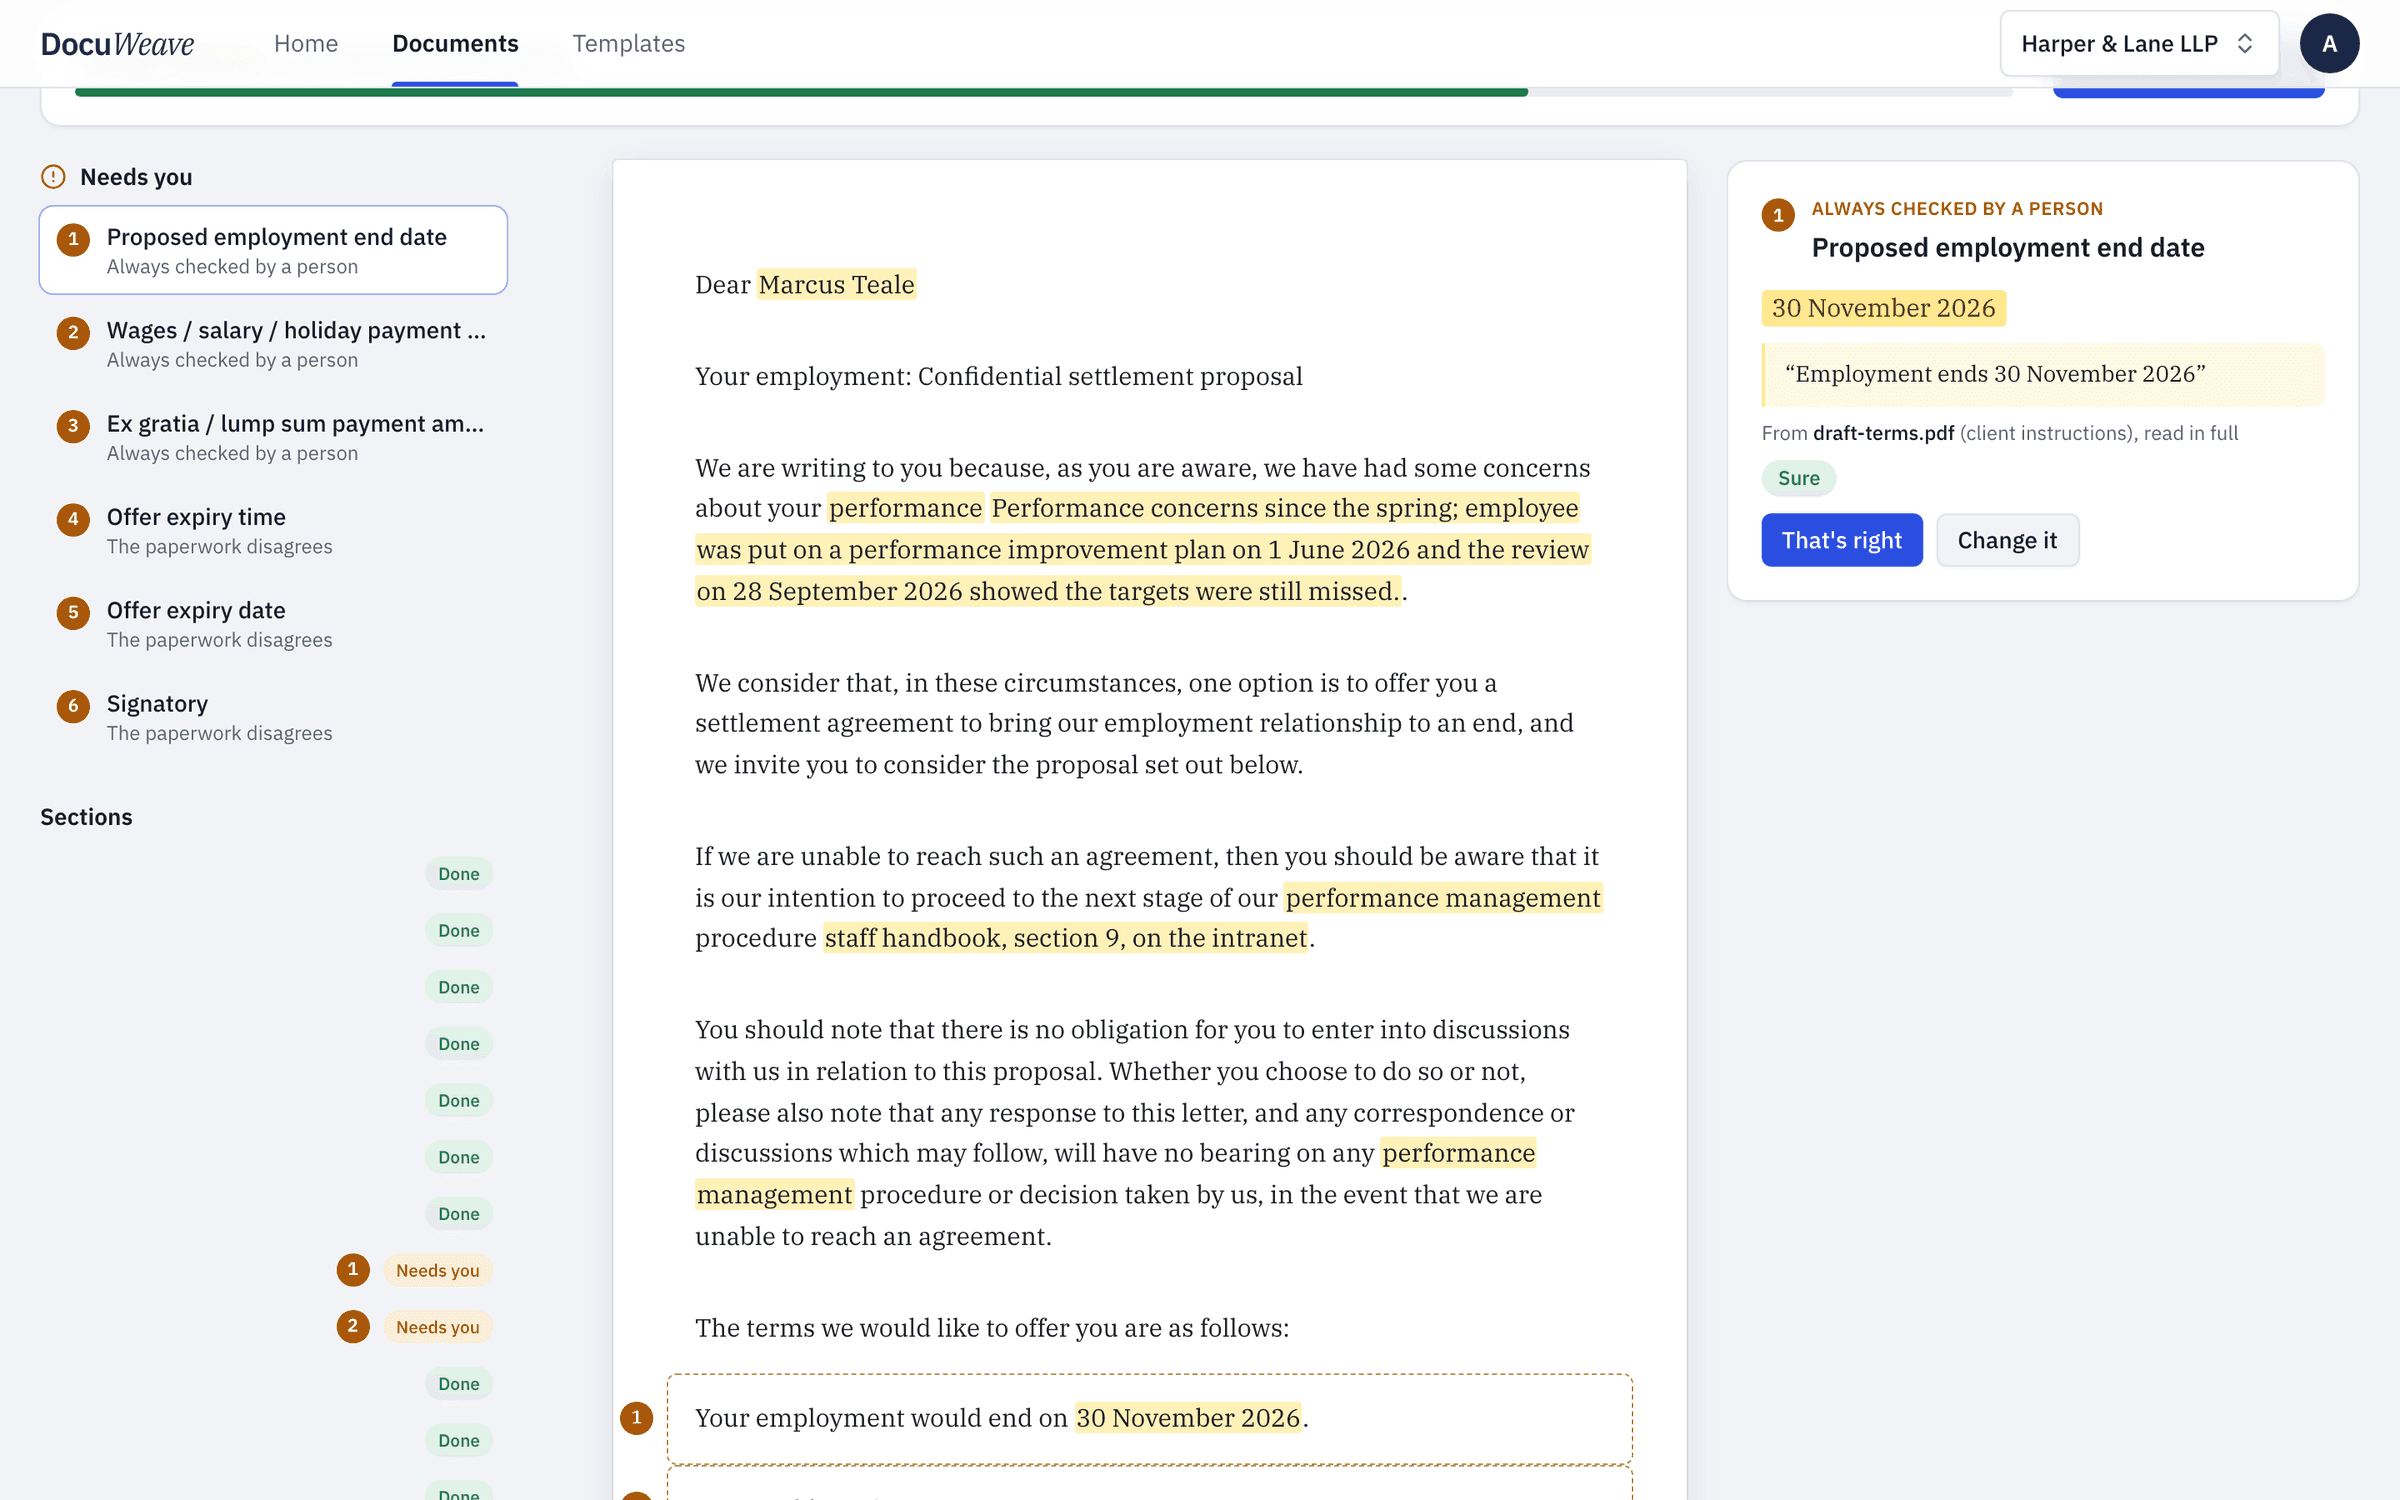The width and height of the screenshot is (2400, 1500).
Task: Select the Signatory item
Action: [x=273, y=717]
